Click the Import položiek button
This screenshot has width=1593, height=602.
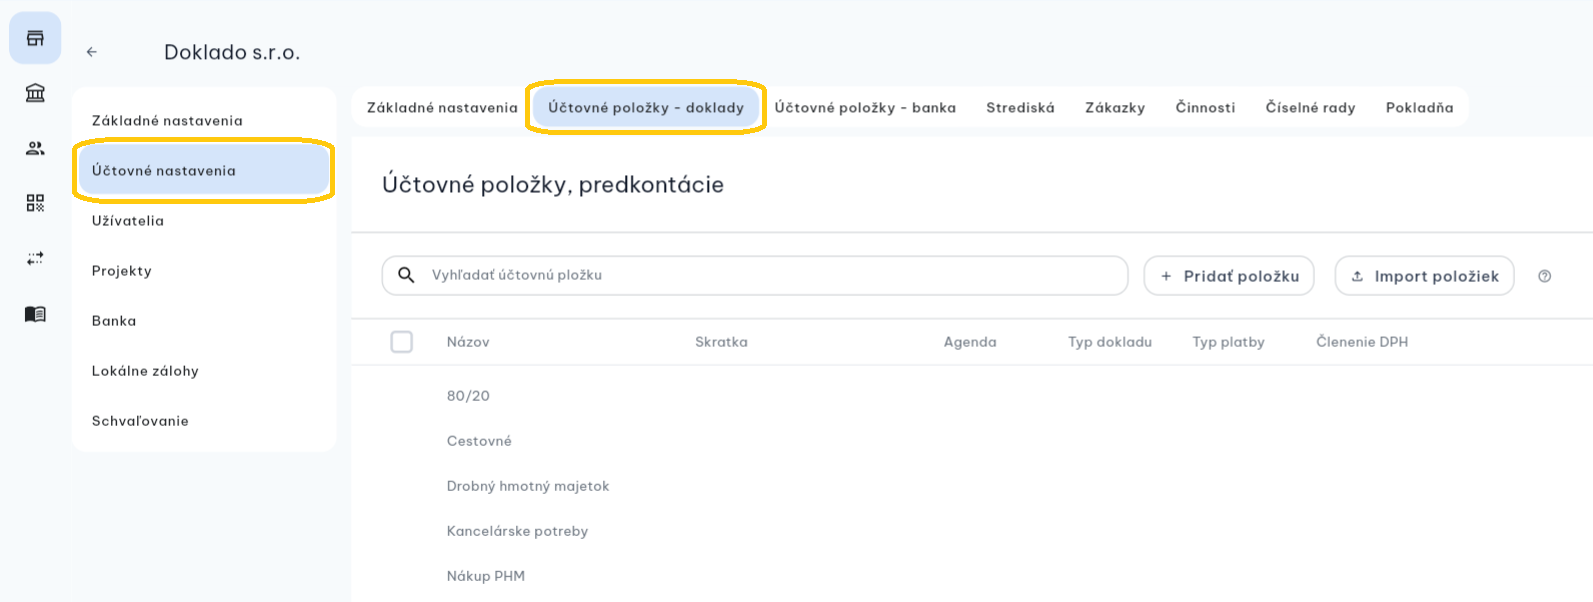[1424, 276]
